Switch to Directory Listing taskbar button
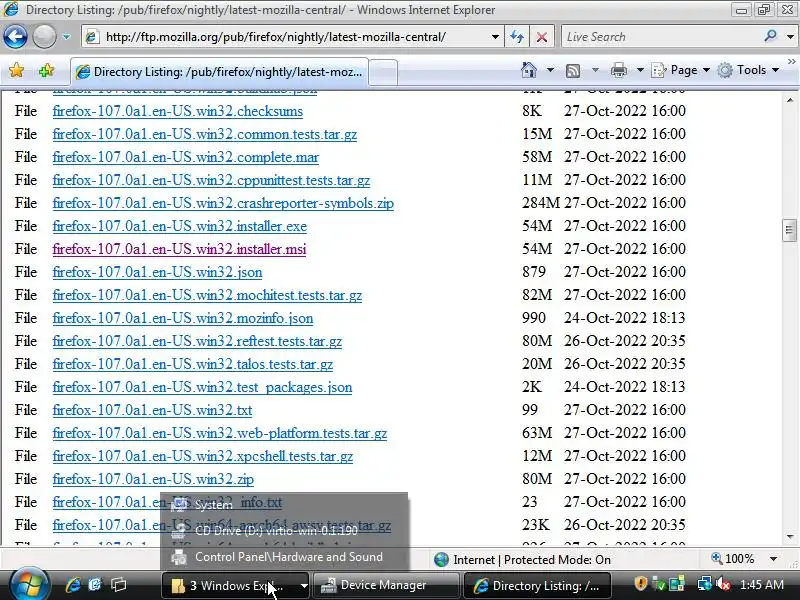Screen dimensions: 800x600 coord(538,585)
